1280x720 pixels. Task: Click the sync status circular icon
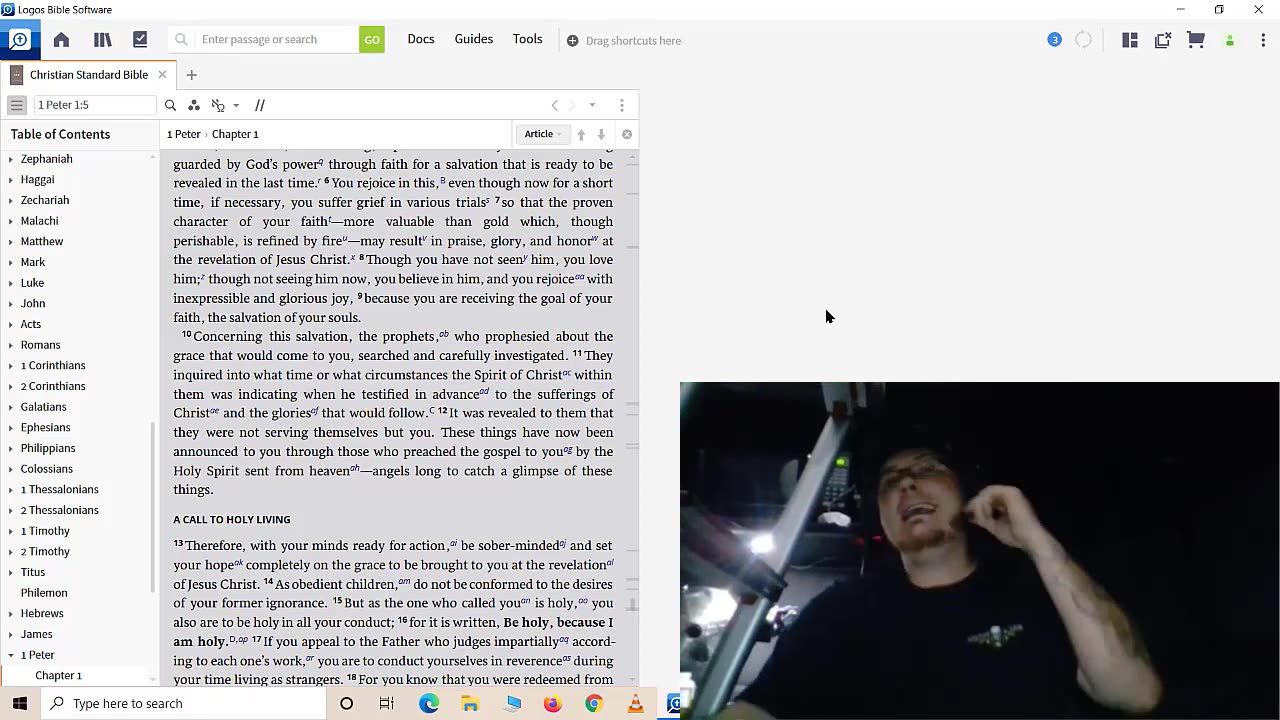coord(1083,40)
